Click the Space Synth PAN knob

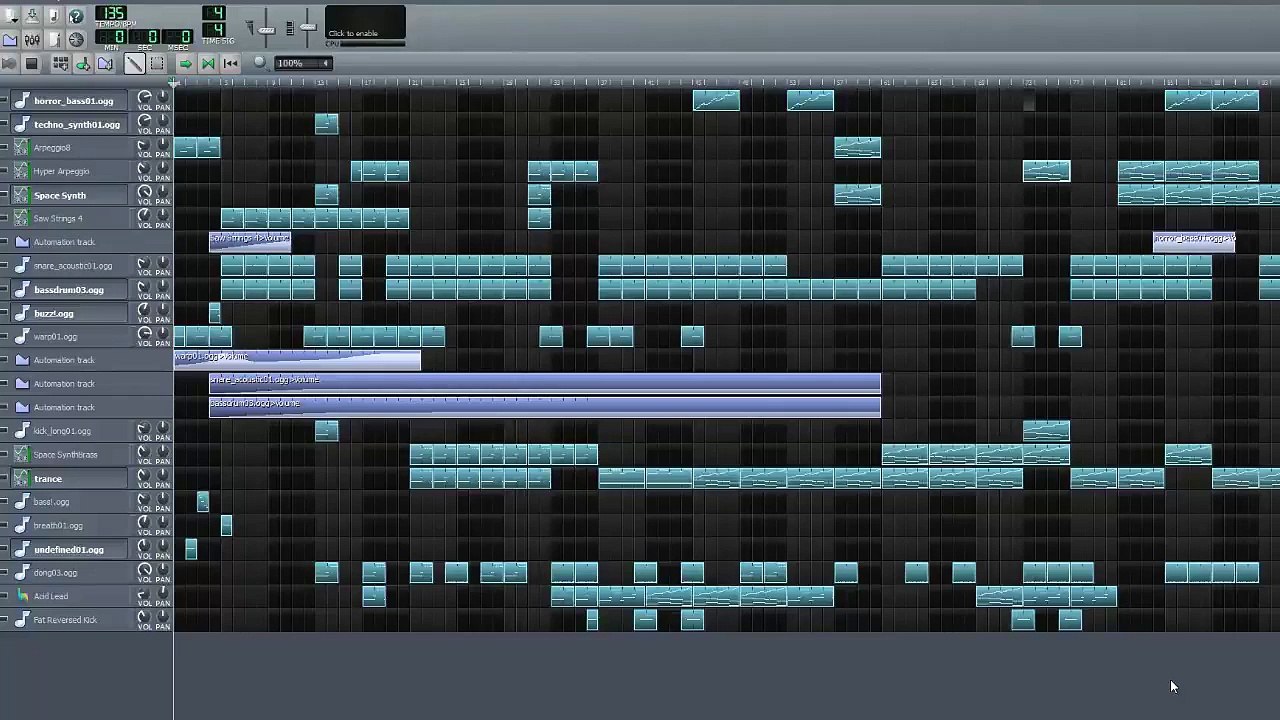162,193
